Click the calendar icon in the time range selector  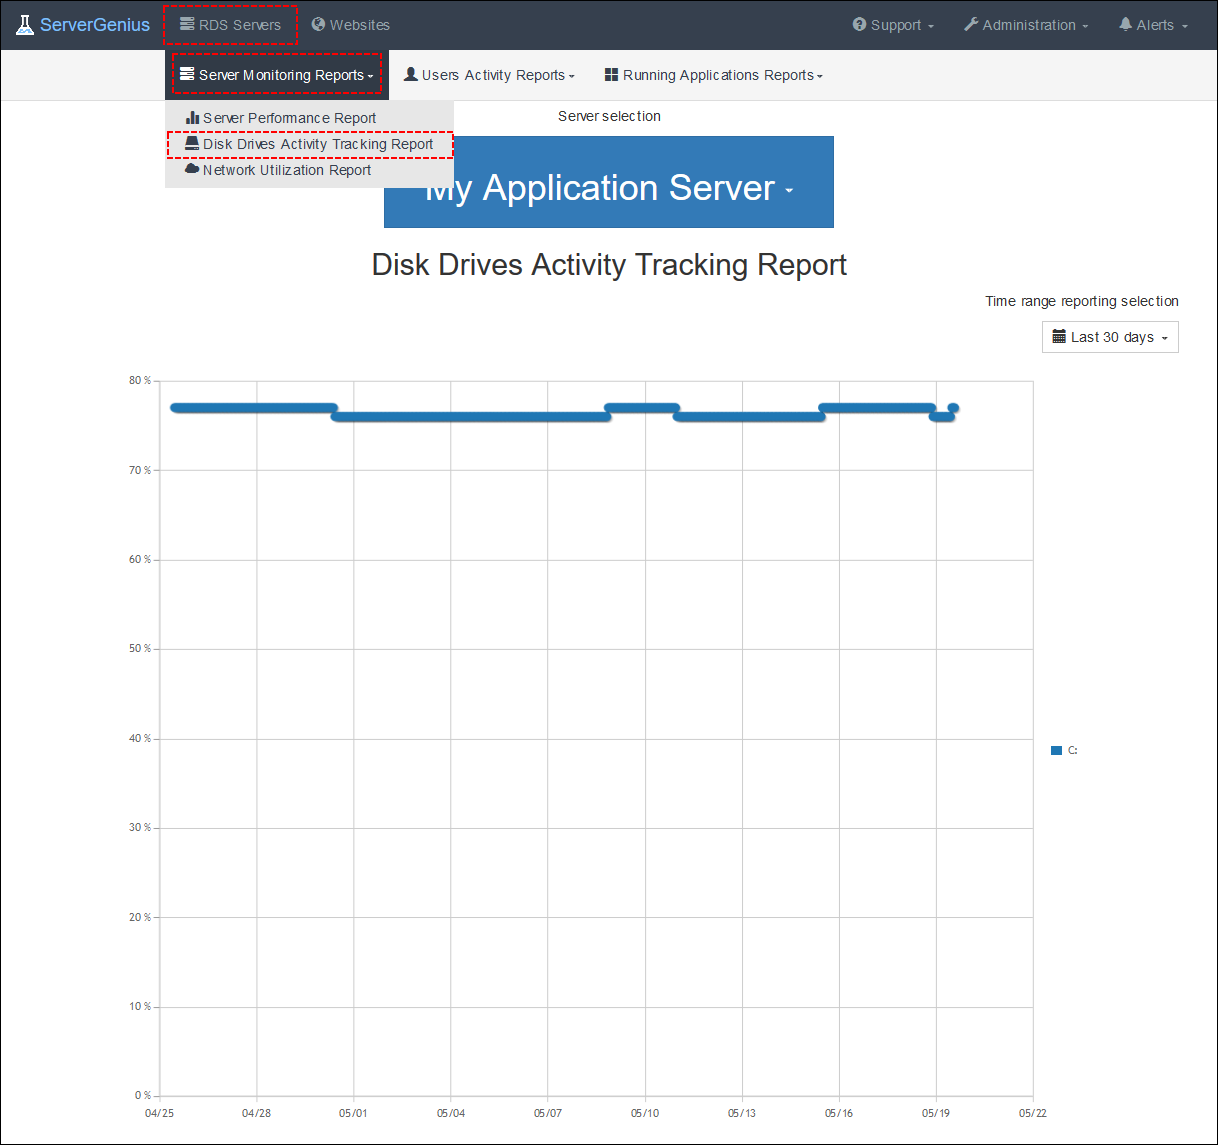coord(1060,337)
